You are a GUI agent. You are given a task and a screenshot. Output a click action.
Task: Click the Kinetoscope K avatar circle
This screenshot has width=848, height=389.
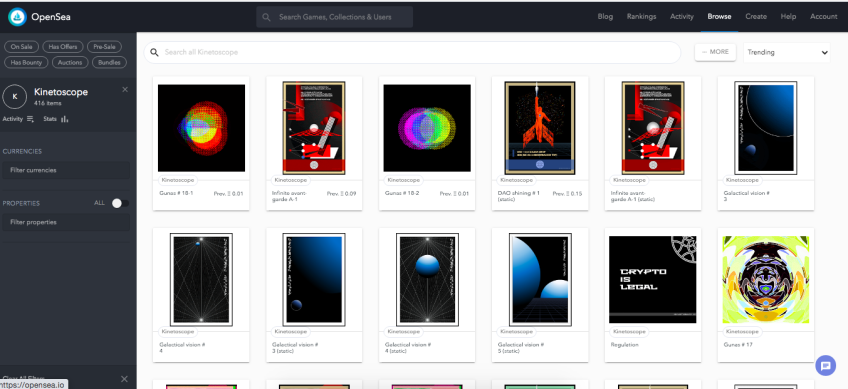tap(15, 96)
